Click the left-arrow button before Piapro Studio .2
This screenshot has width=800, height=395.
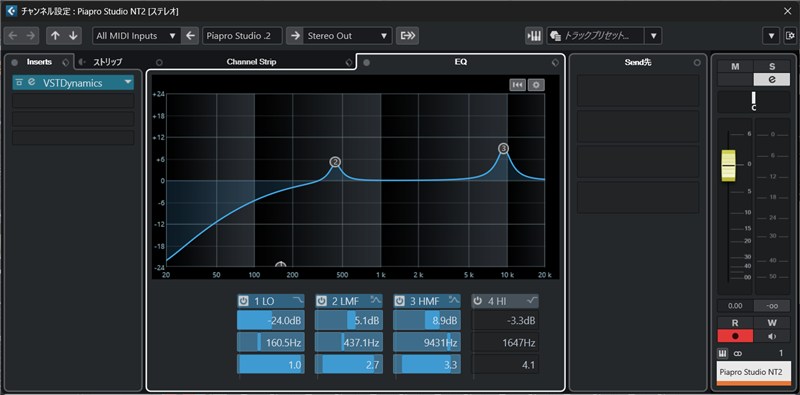click(190, 36)
